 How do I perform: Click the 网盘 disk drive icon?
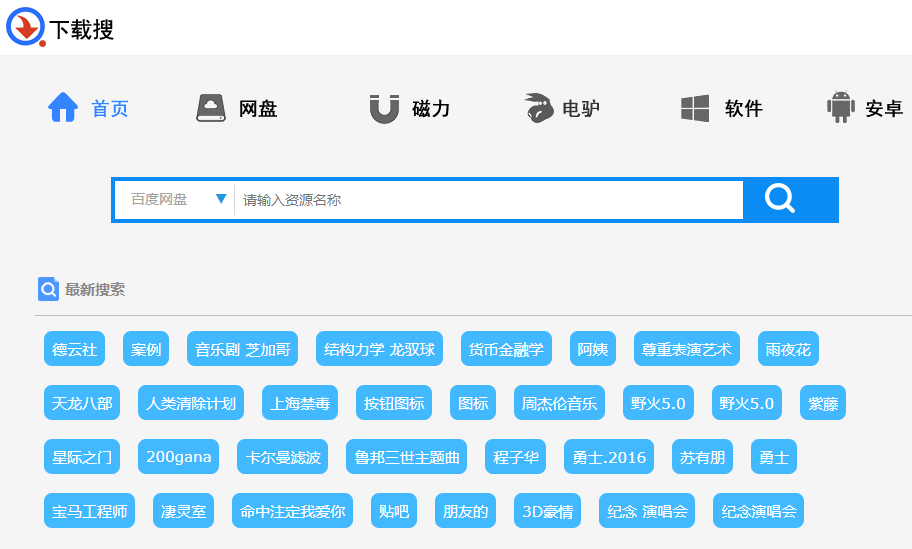point(211,108)
